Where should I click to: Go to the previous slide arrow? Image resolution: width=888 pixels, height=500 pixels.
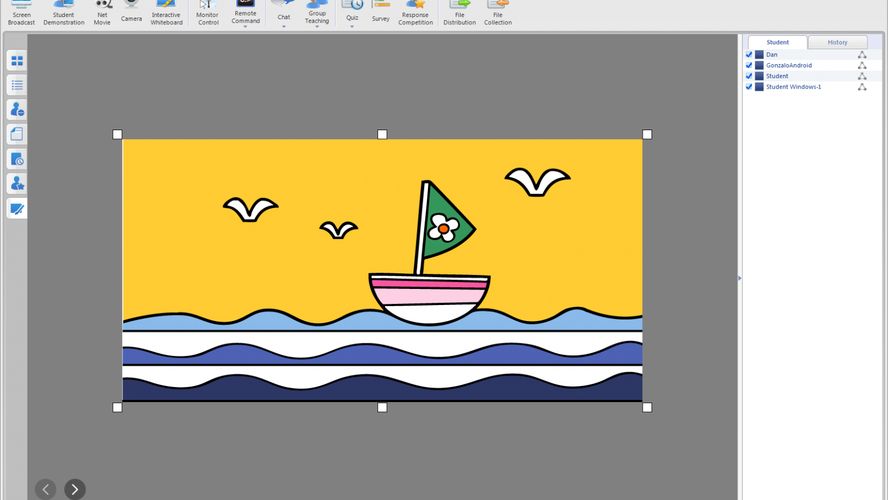click(46, 489)
